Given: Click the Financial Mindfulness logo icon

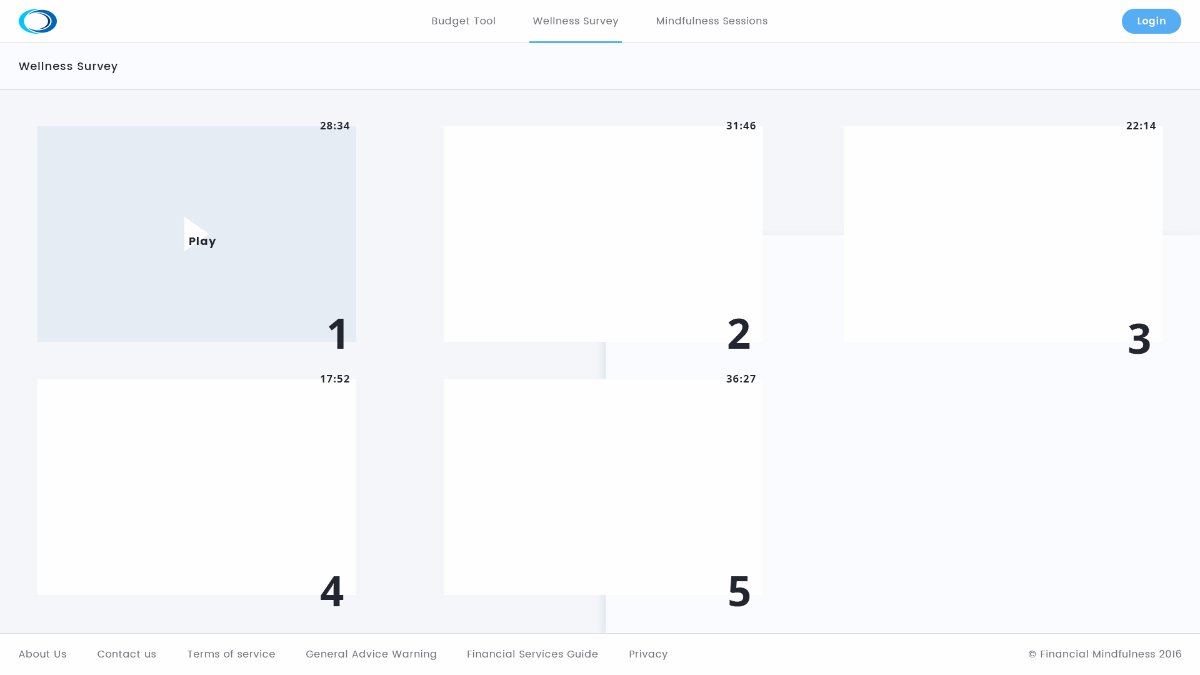Looking at the screenshot, I should (x=38, y=21).
